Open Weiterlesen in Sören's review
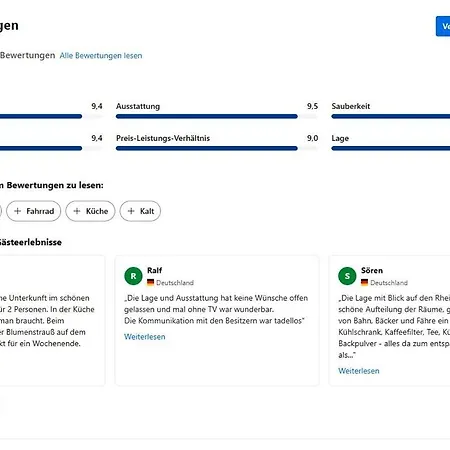 [359, 371]
